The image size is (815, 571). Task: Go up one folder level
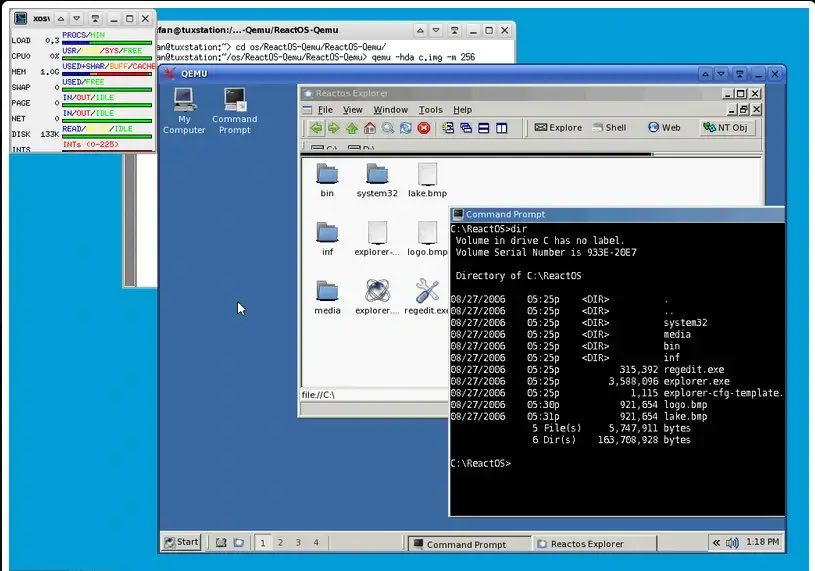(x=352, y=128)
